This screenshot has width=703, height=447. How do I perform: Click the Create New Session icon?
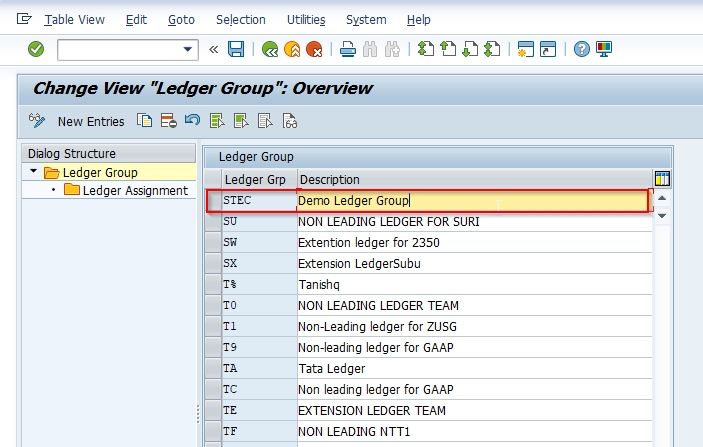pyautogui.click(x=525, y=49)
